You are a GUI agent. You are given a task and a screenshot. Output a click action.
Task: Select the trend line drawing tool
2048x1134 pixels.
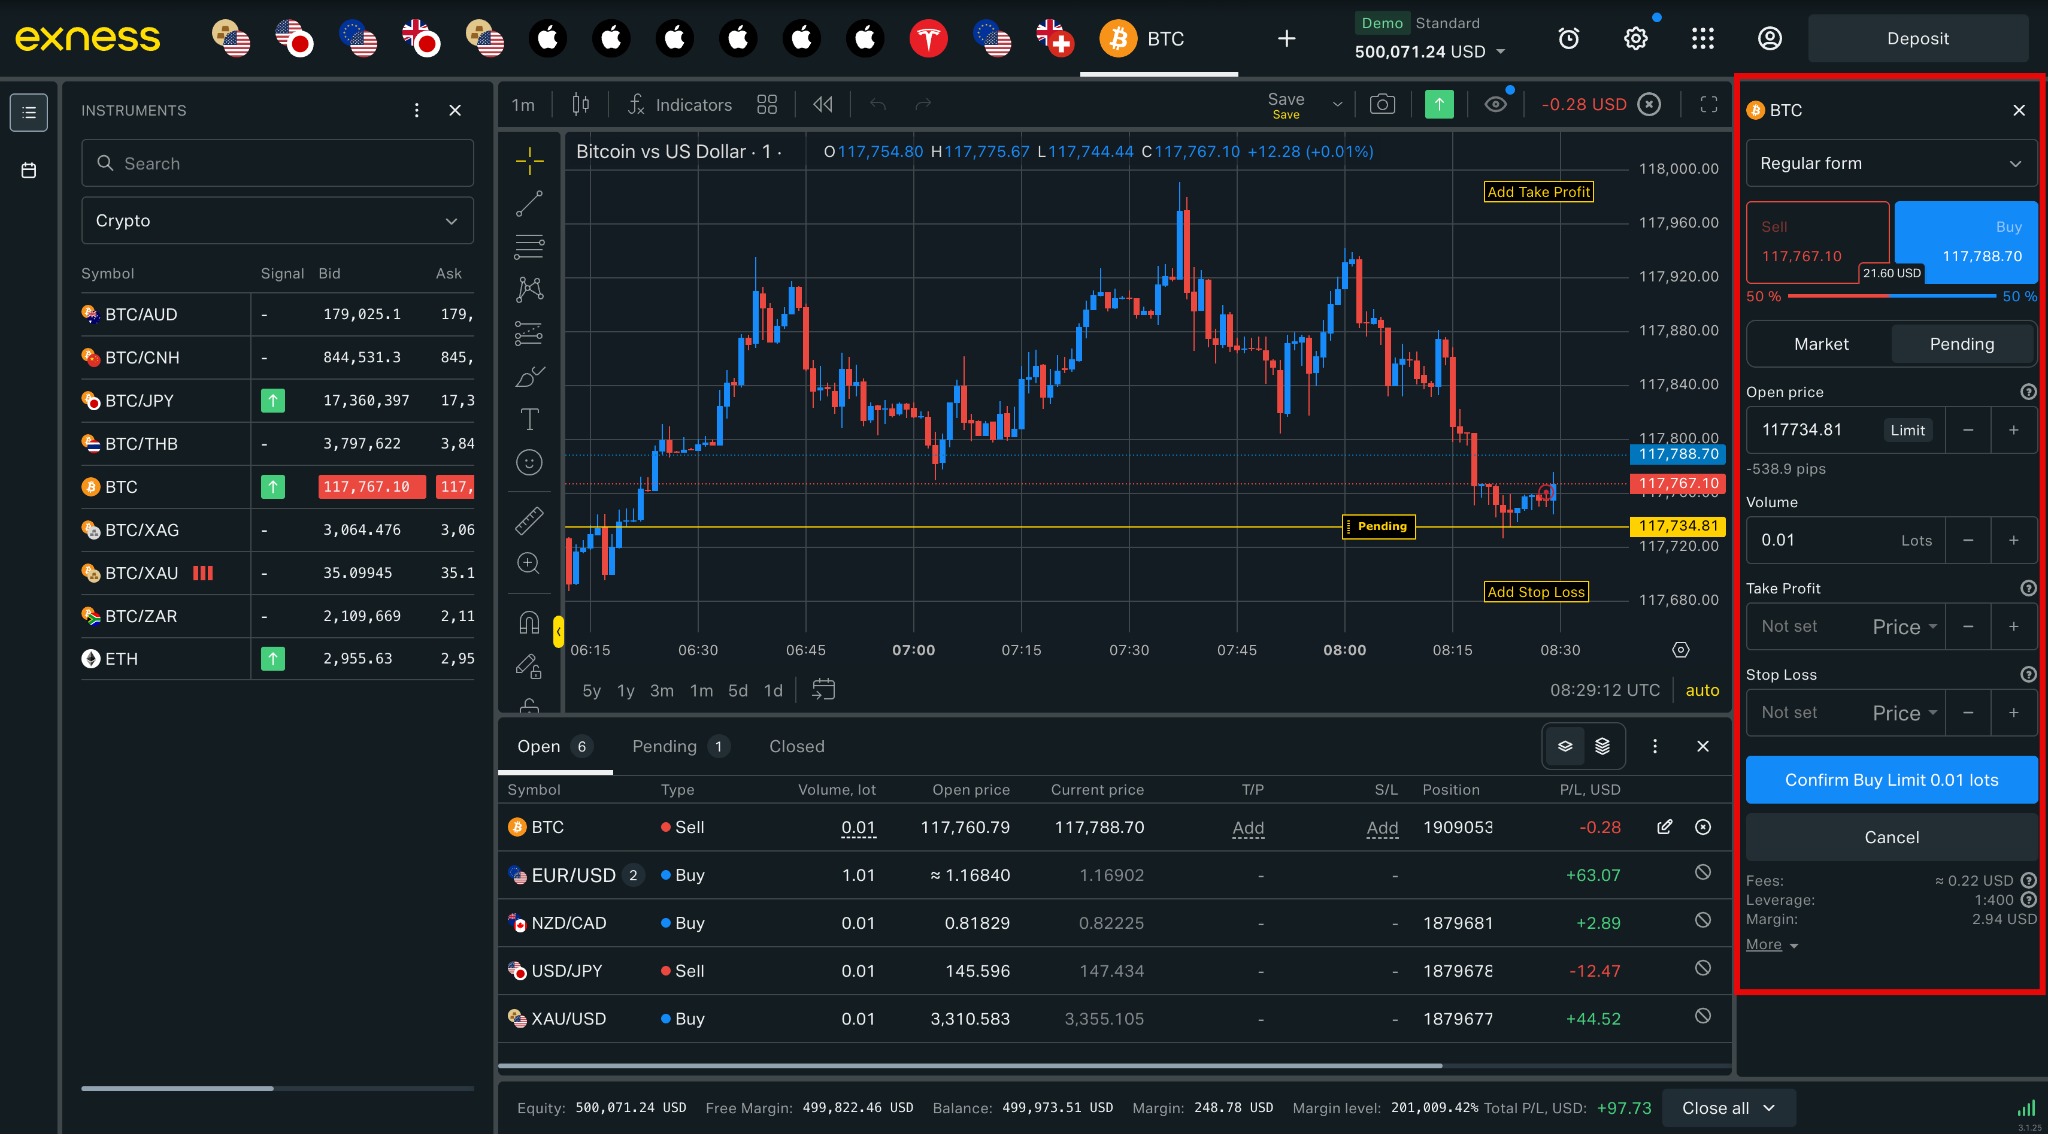(529, 203)
